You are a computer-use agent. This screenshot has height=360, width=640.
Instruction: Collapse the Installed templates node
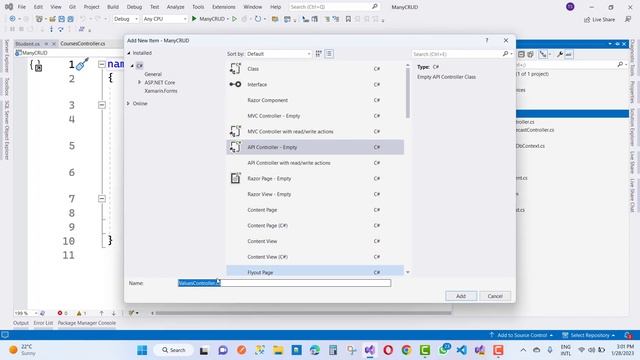pyautogui.click(x=129, y=53)
